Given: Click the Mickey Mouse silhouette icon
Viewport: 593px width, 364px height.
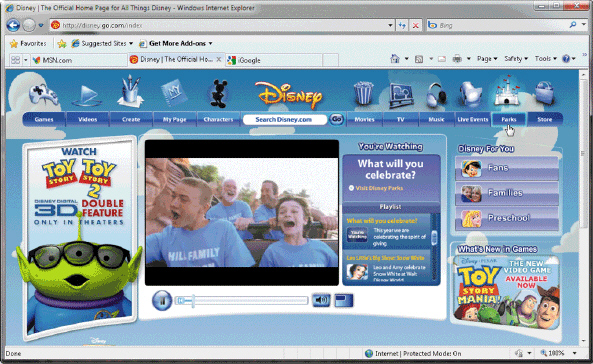Looking at the screenshot, I should pos(219,93).
